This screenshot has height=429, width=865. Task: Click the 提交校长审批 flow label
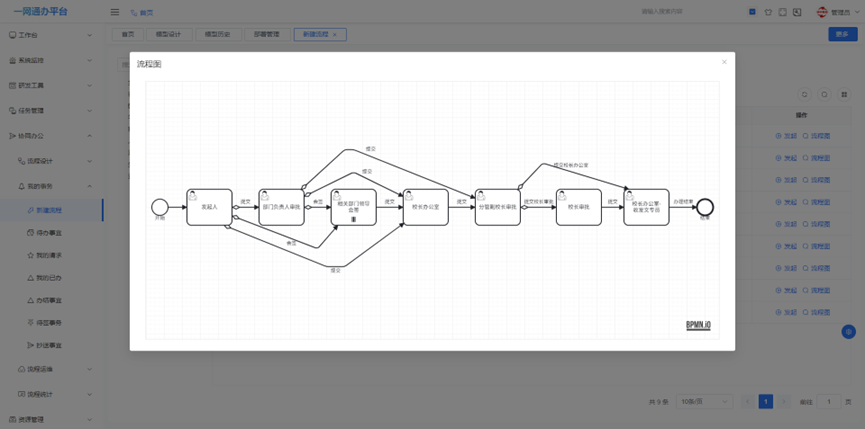tap(538, 202)
